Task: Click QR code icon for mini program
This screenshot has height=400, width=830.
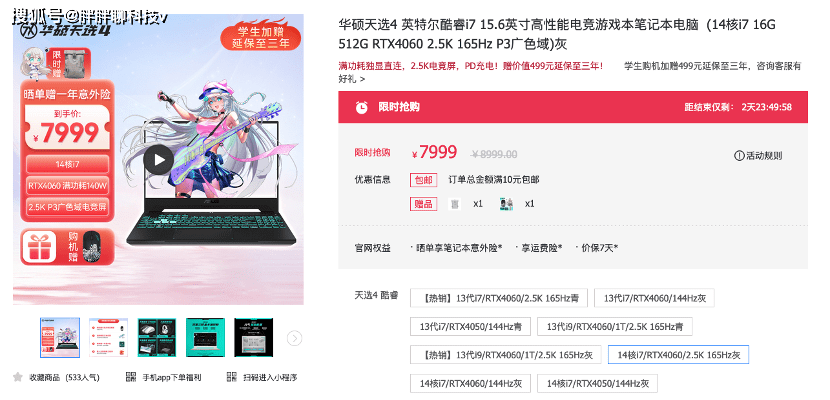Action: [x=231, y=377]
